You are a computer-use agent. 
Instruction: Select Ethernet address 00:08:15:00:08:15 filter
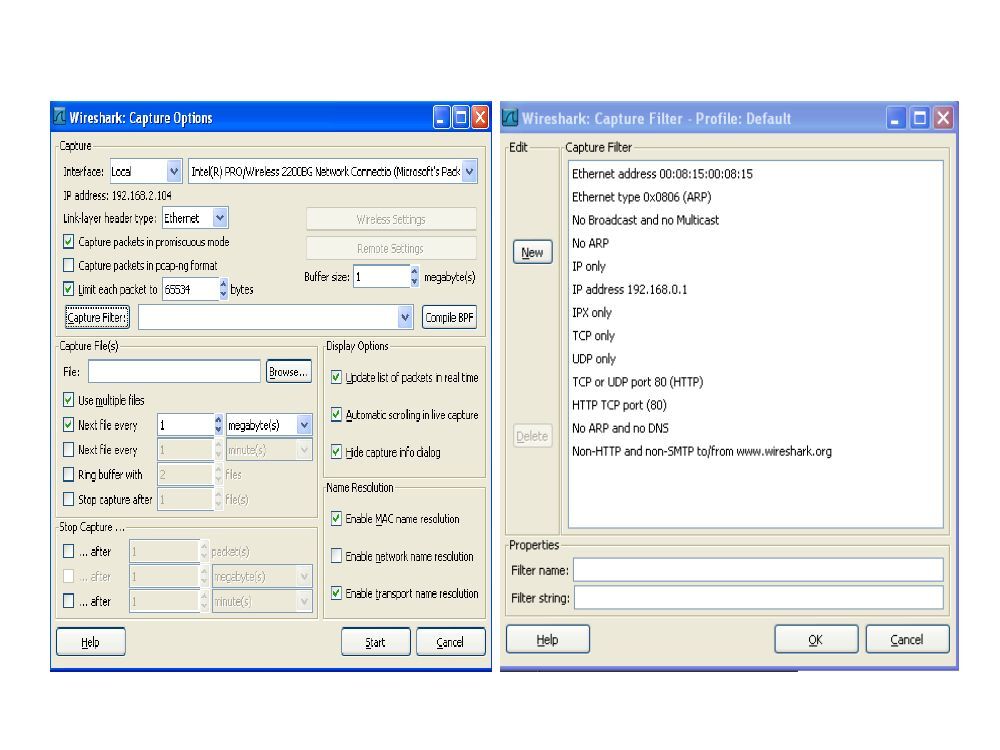click(662, 174)
